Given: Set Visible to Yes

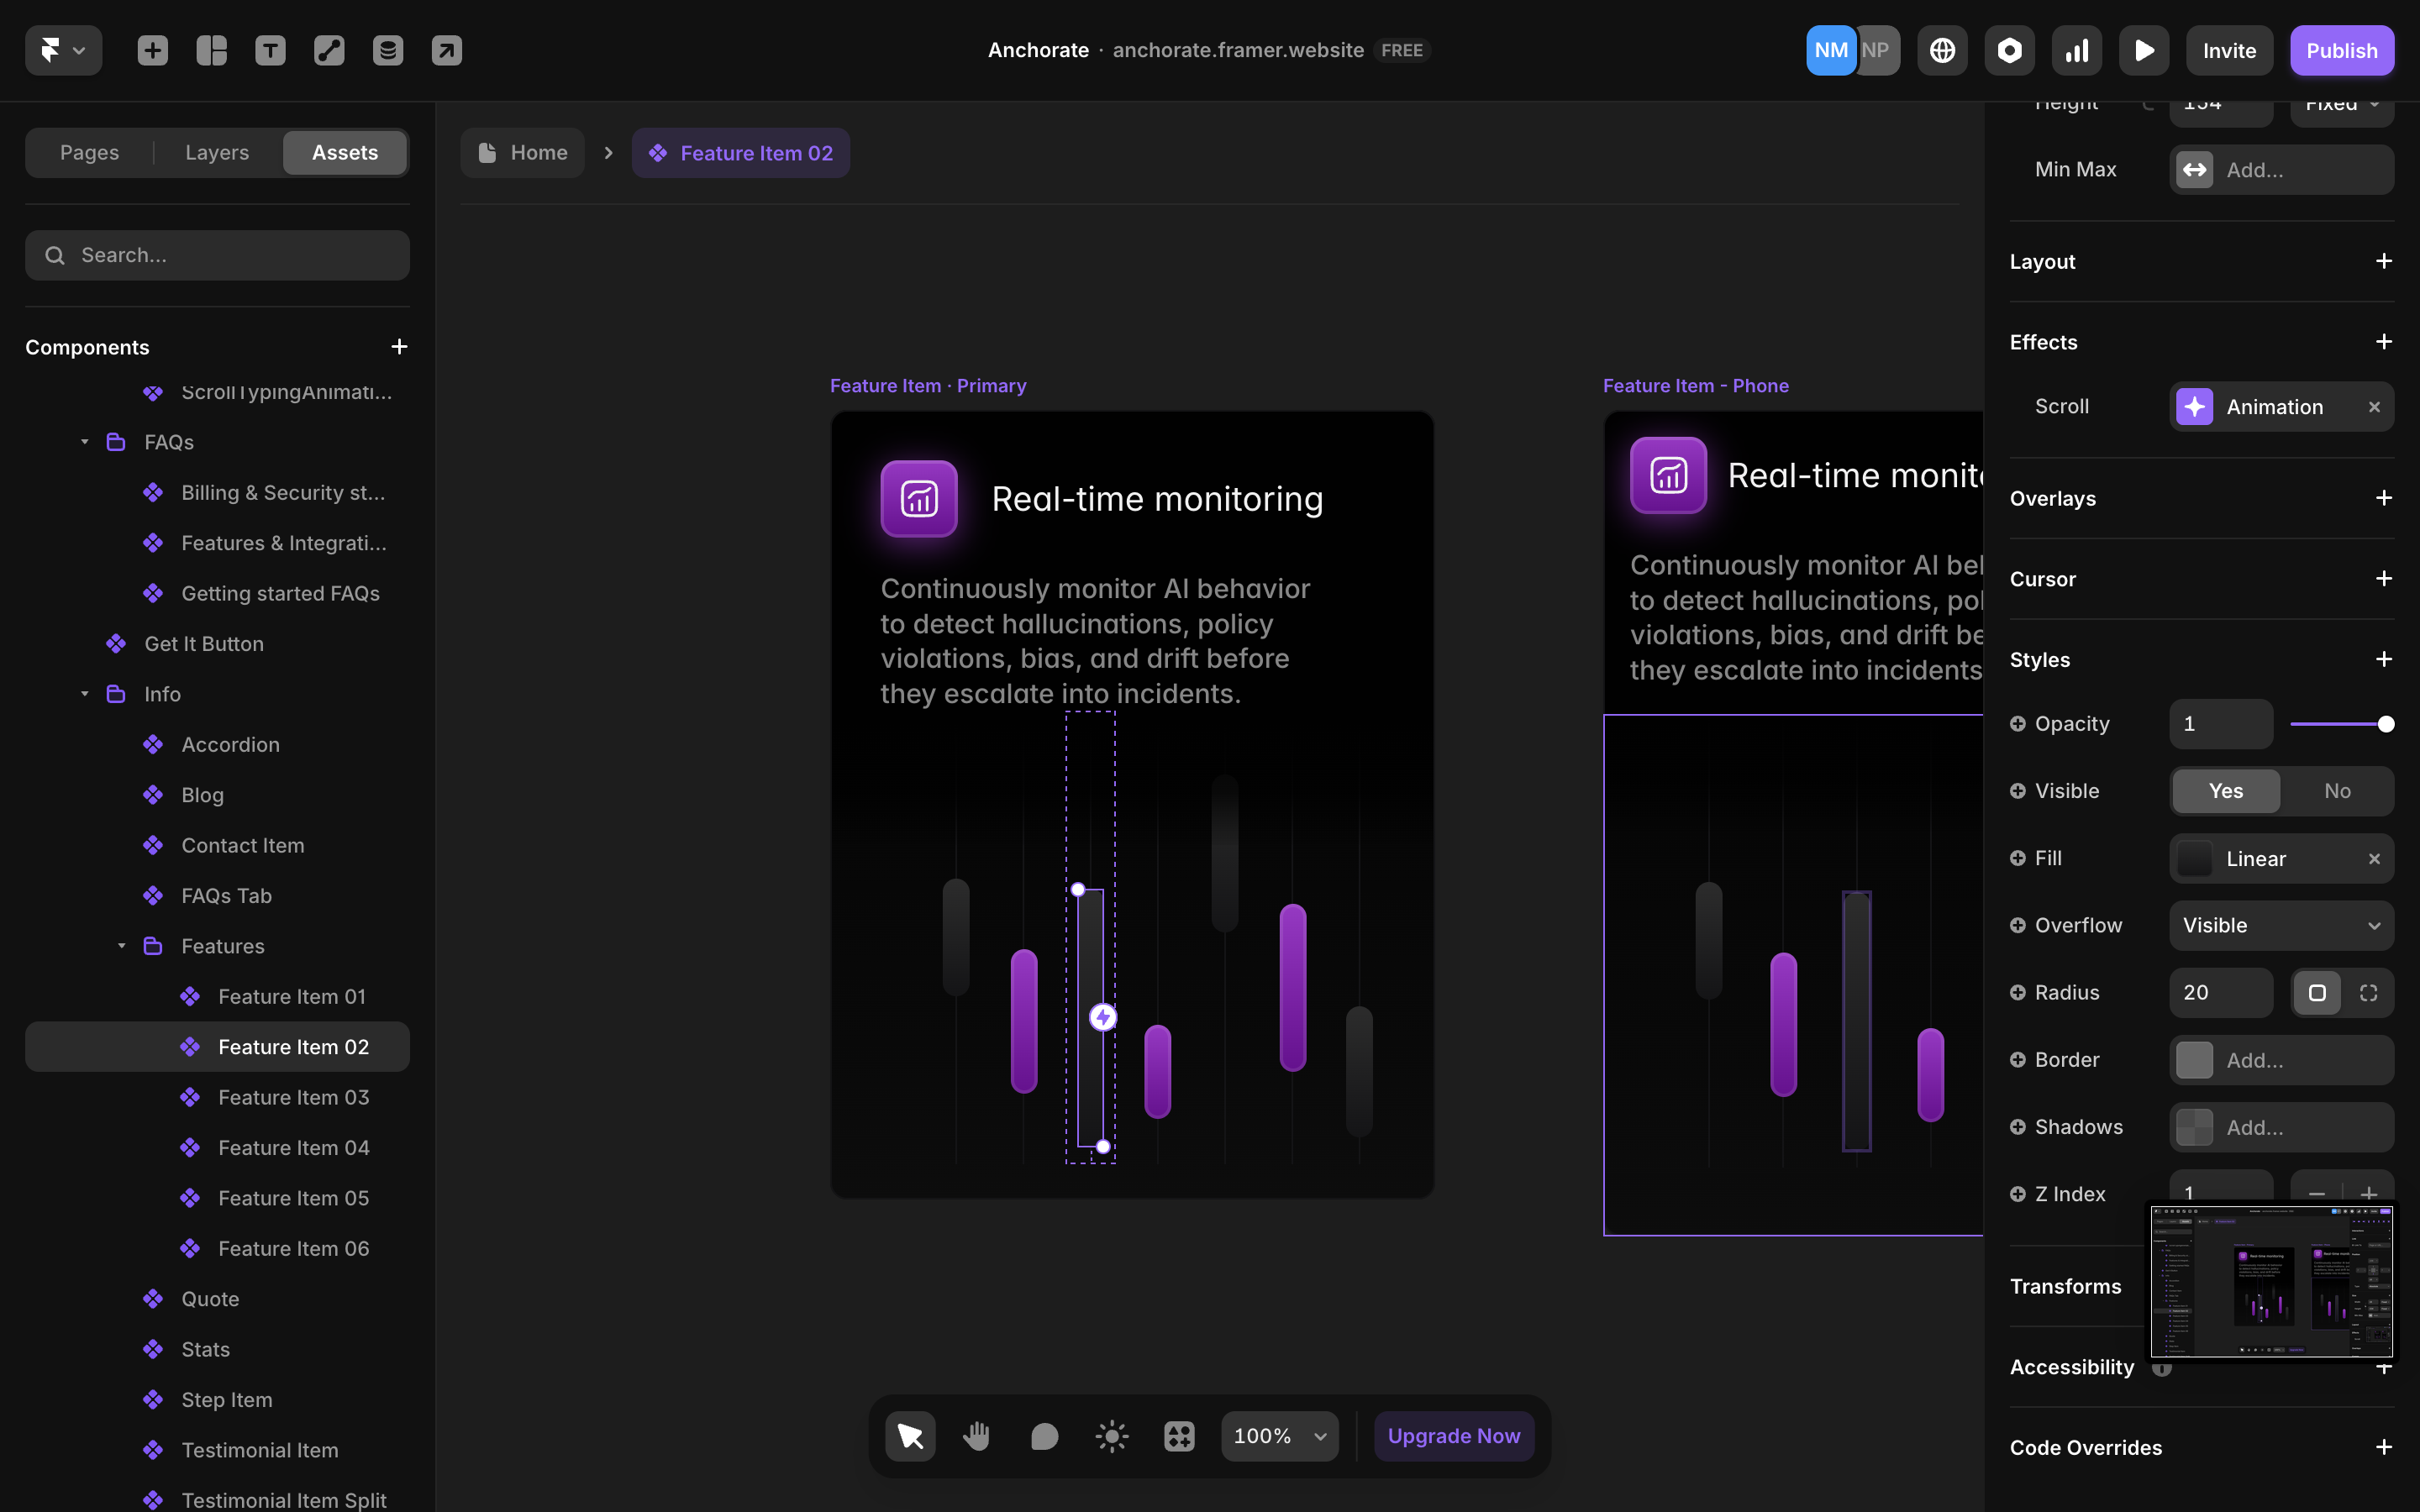Looking at the screenshot, I should tap(2225, 791).
